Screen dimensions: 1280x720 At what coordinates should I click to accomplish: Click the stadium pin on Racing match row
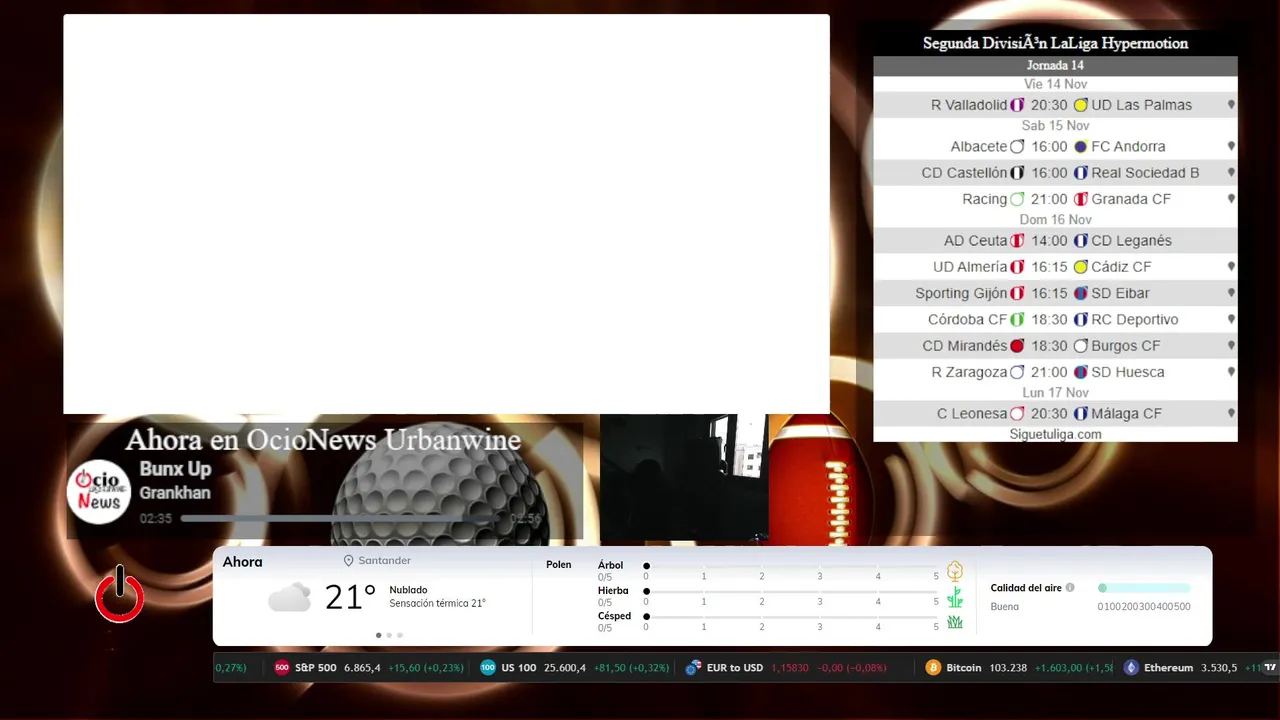pos(1231,199)
